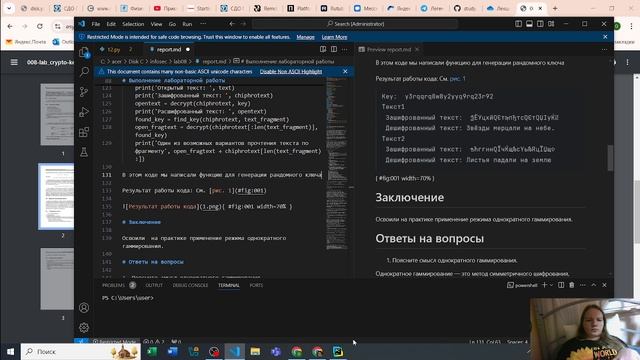Open the Selection menu
The height and width of the screenshot is (360, 640).
pos(133,24)
